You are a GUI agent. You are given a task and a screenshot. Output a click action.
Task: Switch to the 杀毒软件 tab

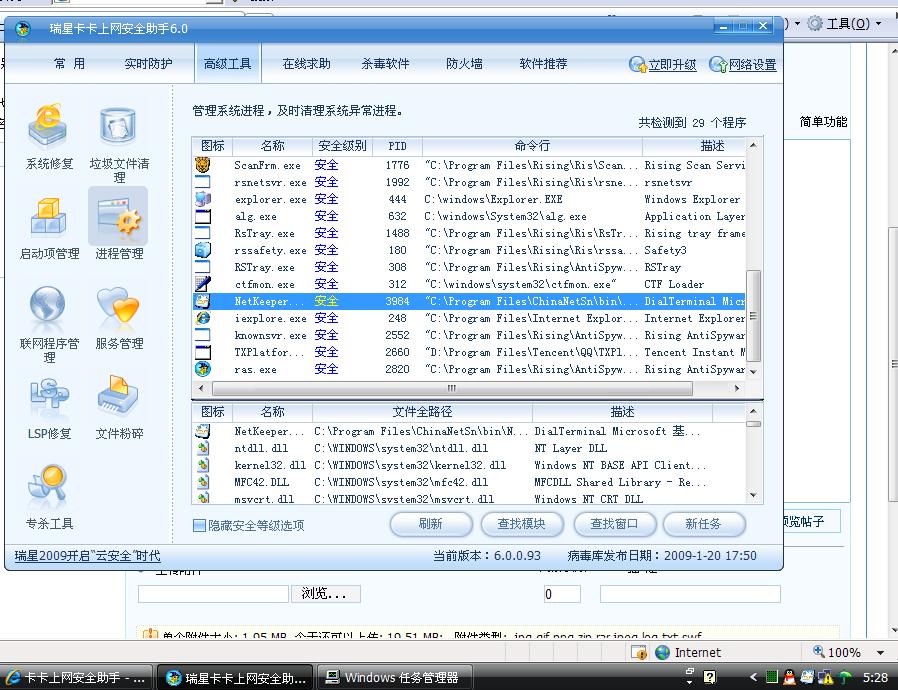pyautogui.click(x=385, y=64)
